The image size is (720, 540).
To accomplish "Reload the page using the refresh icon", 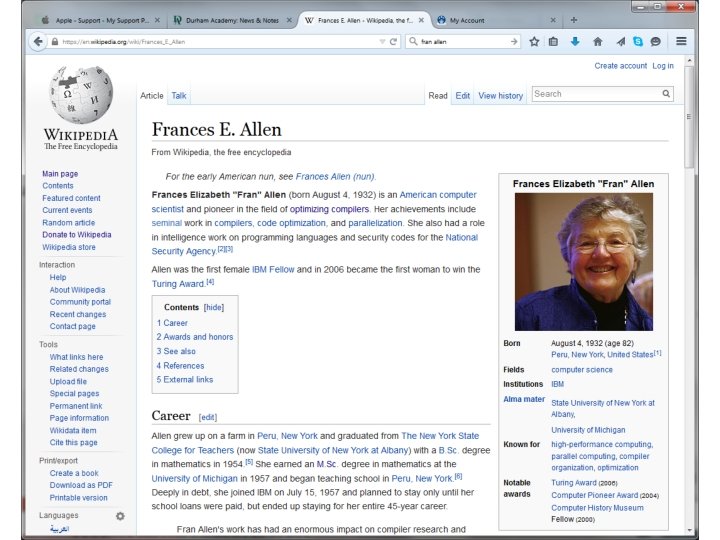I will point(394,41).
